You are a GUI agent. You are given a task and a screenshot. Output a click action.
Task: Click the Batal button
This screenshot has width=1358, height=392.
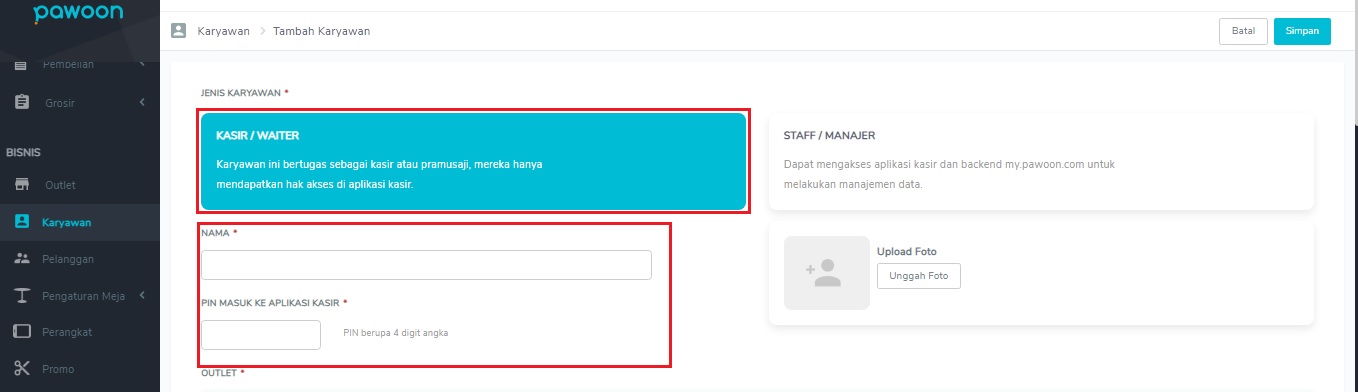point(1243,31)
